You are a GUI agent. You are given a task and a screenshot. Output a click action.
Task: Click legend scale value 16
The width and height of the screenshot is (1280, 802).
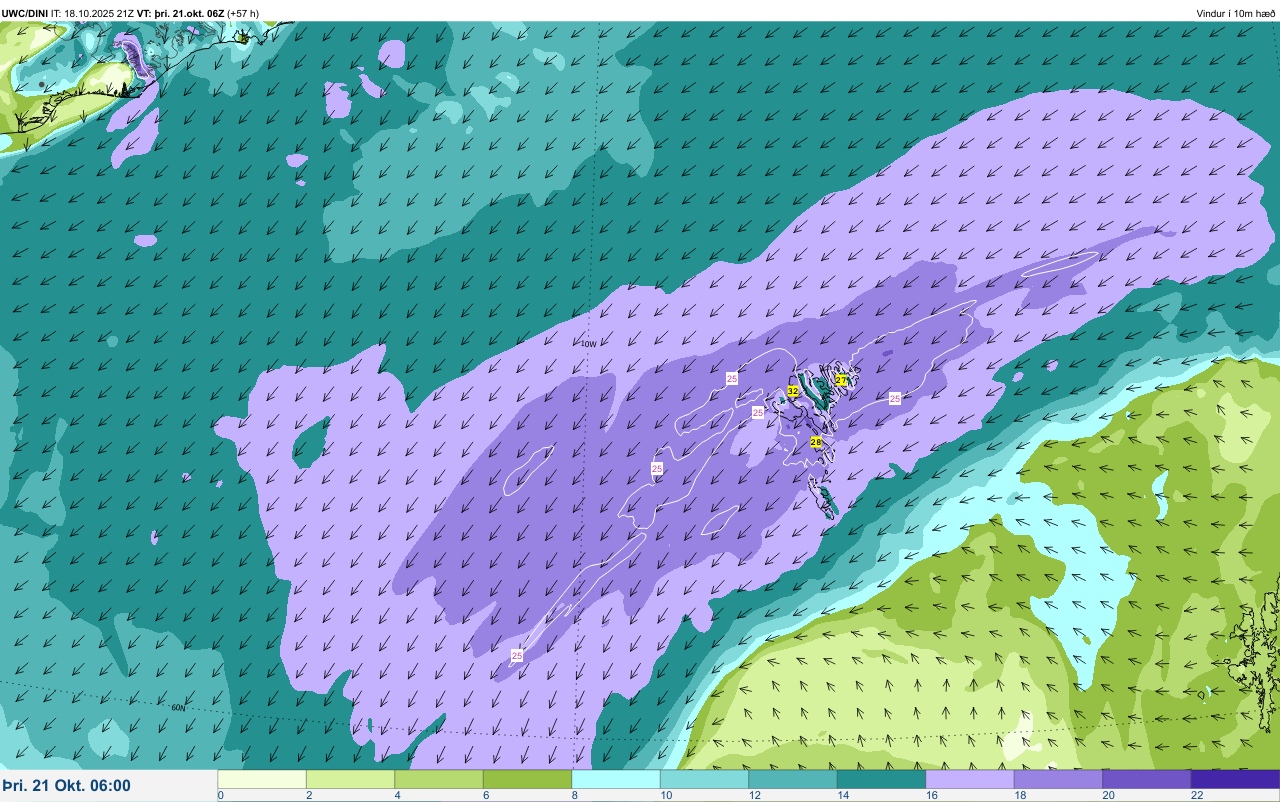pyautogui.click(x=930, y=796)
